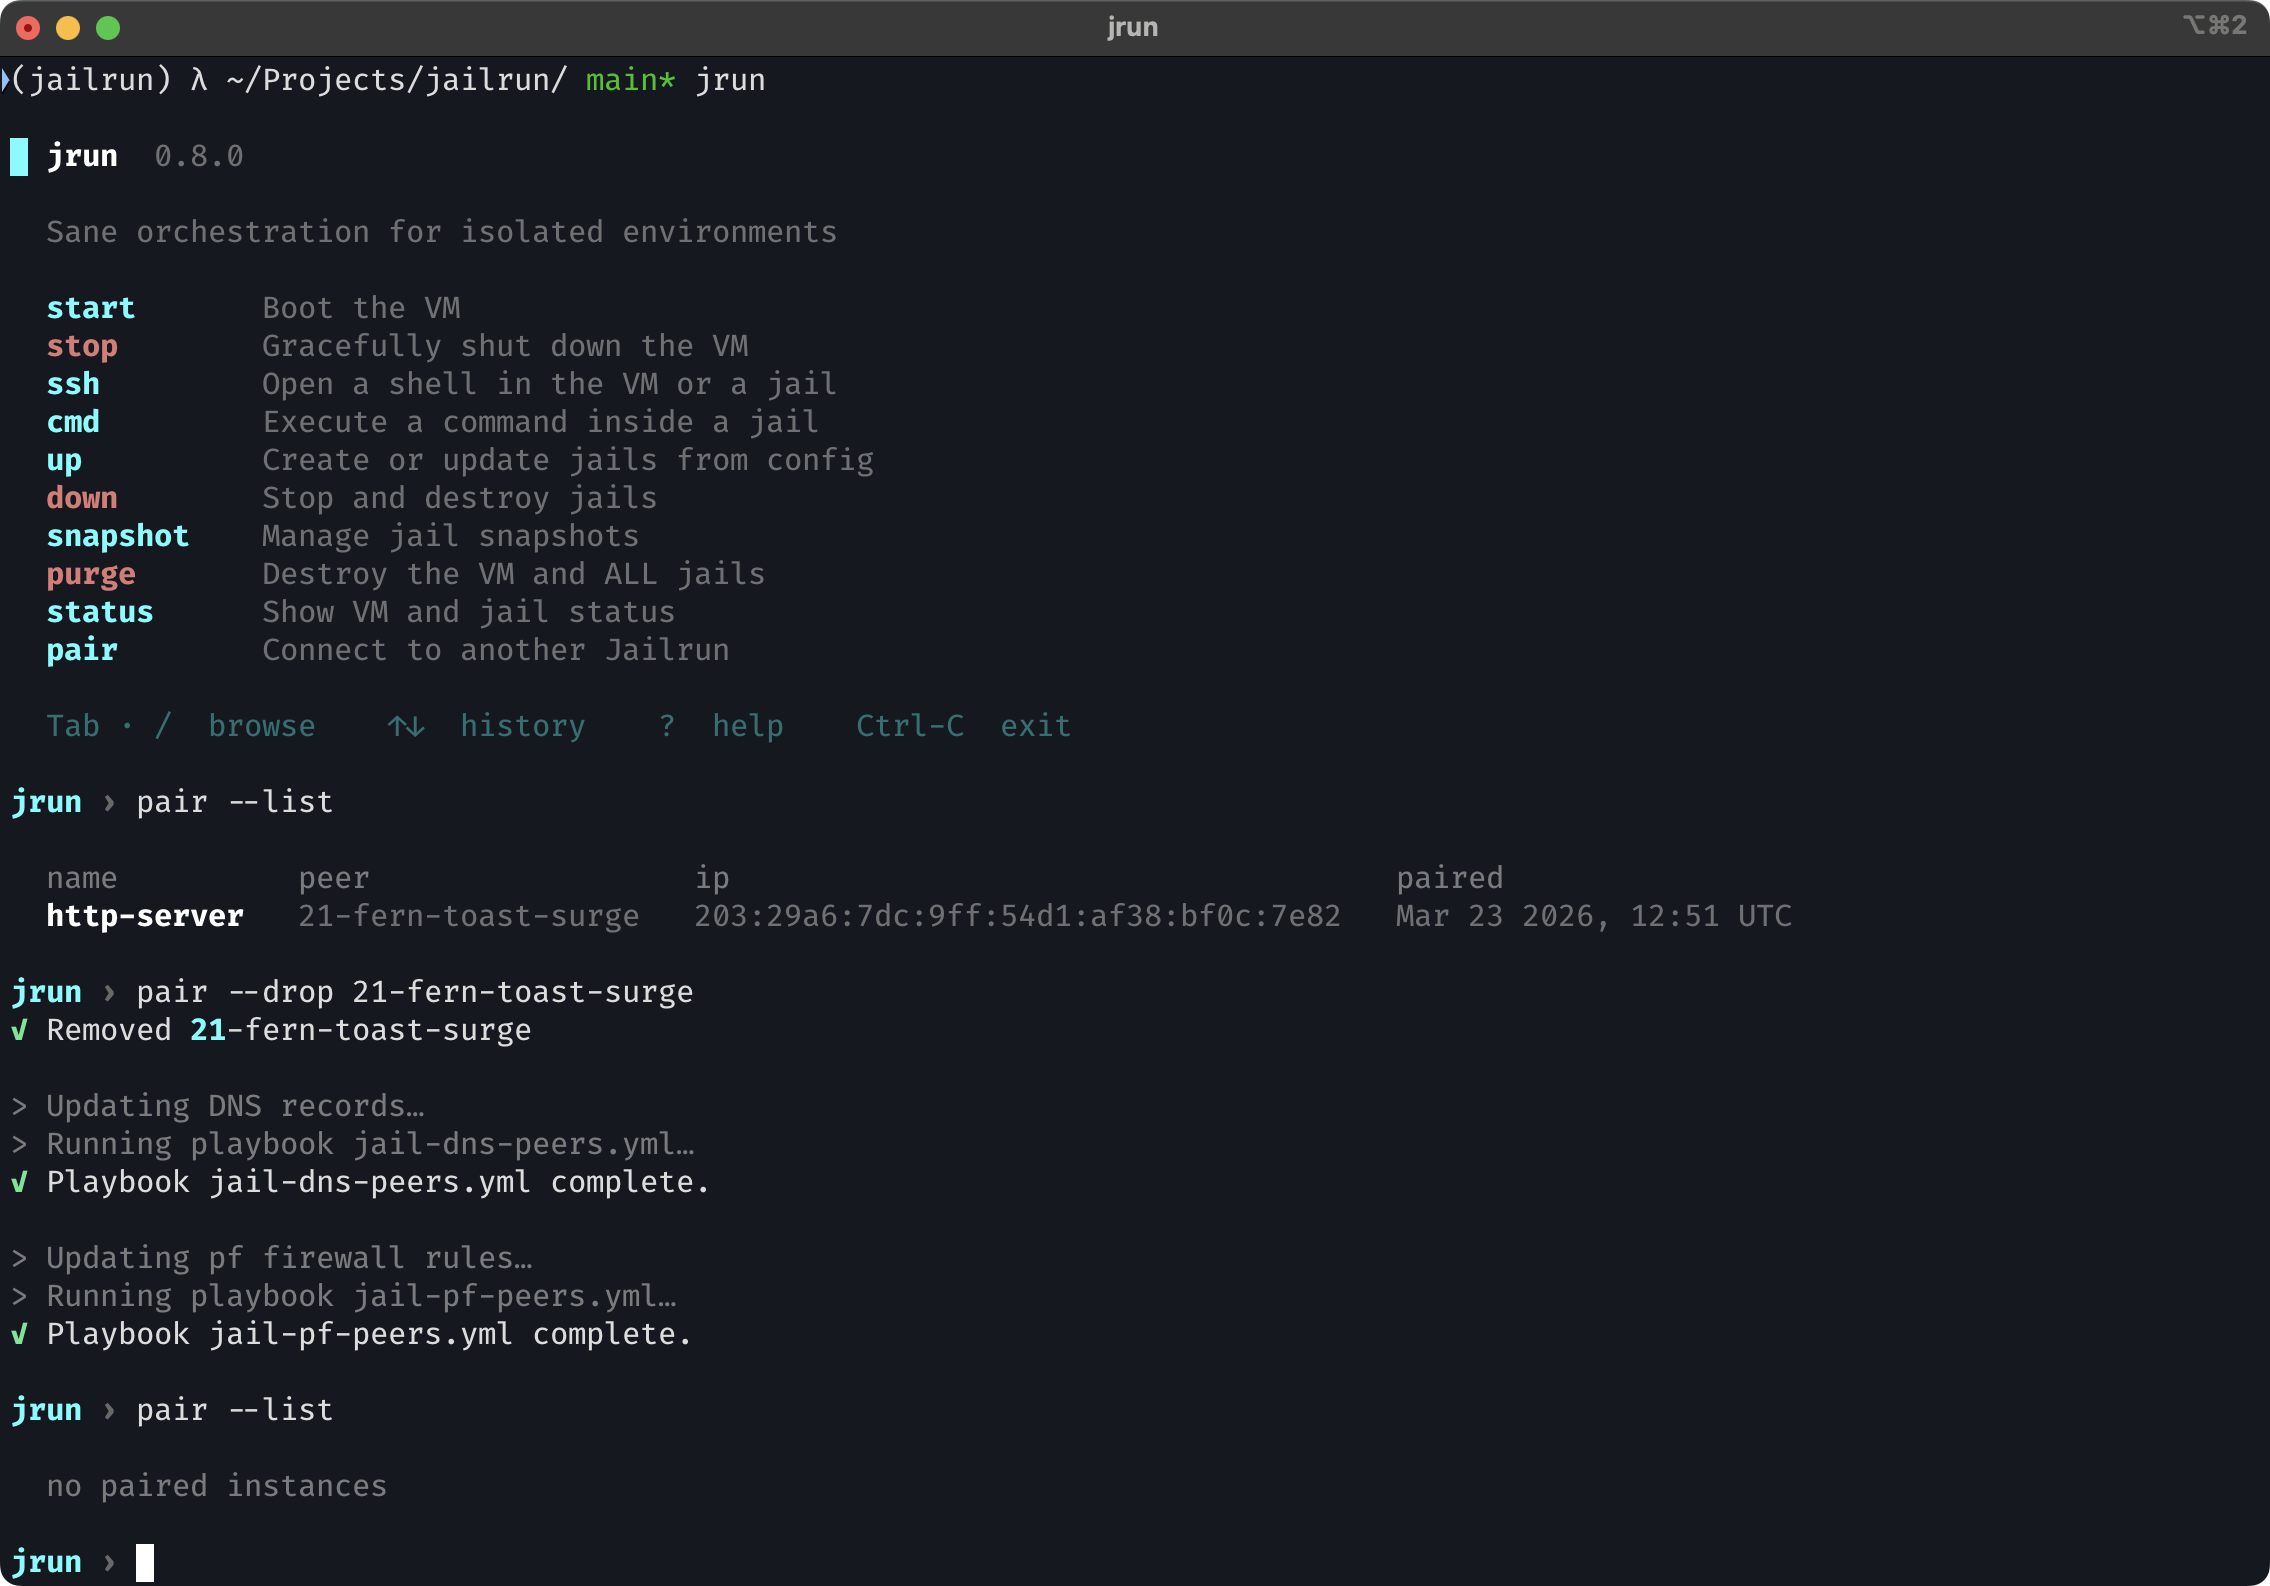Click the cursor at bottom jrun prompt
The width and height of the screenshot is (2270, 1586).
click(x=145, y=1562)
